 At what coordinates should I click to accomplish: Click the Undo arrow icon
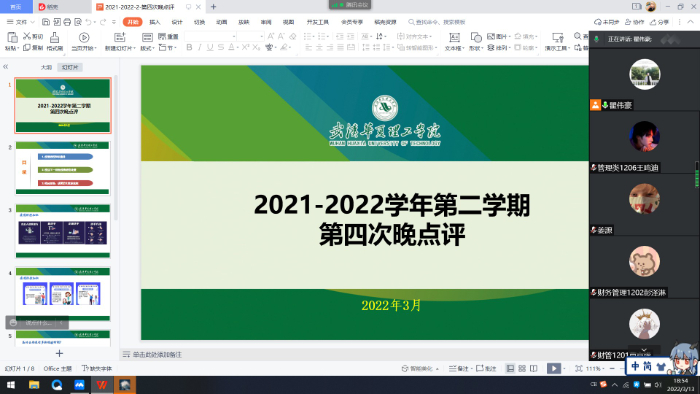(88, 22)
